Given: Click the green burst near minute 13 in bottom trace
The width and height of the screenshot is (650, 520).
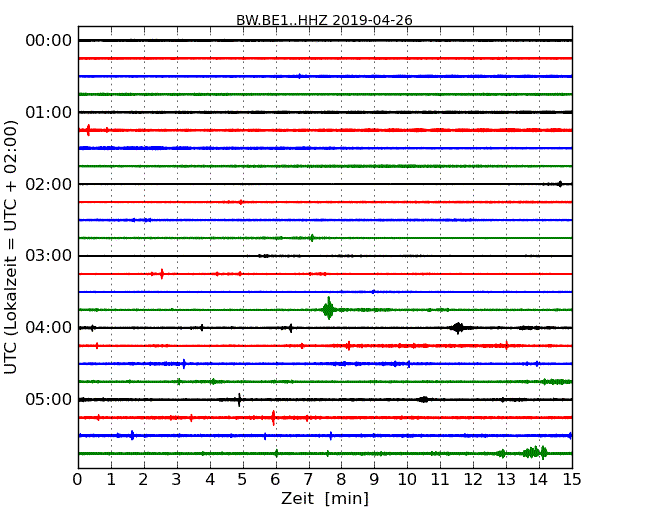Looking at the screenshot, I should (x=502, y=453).
